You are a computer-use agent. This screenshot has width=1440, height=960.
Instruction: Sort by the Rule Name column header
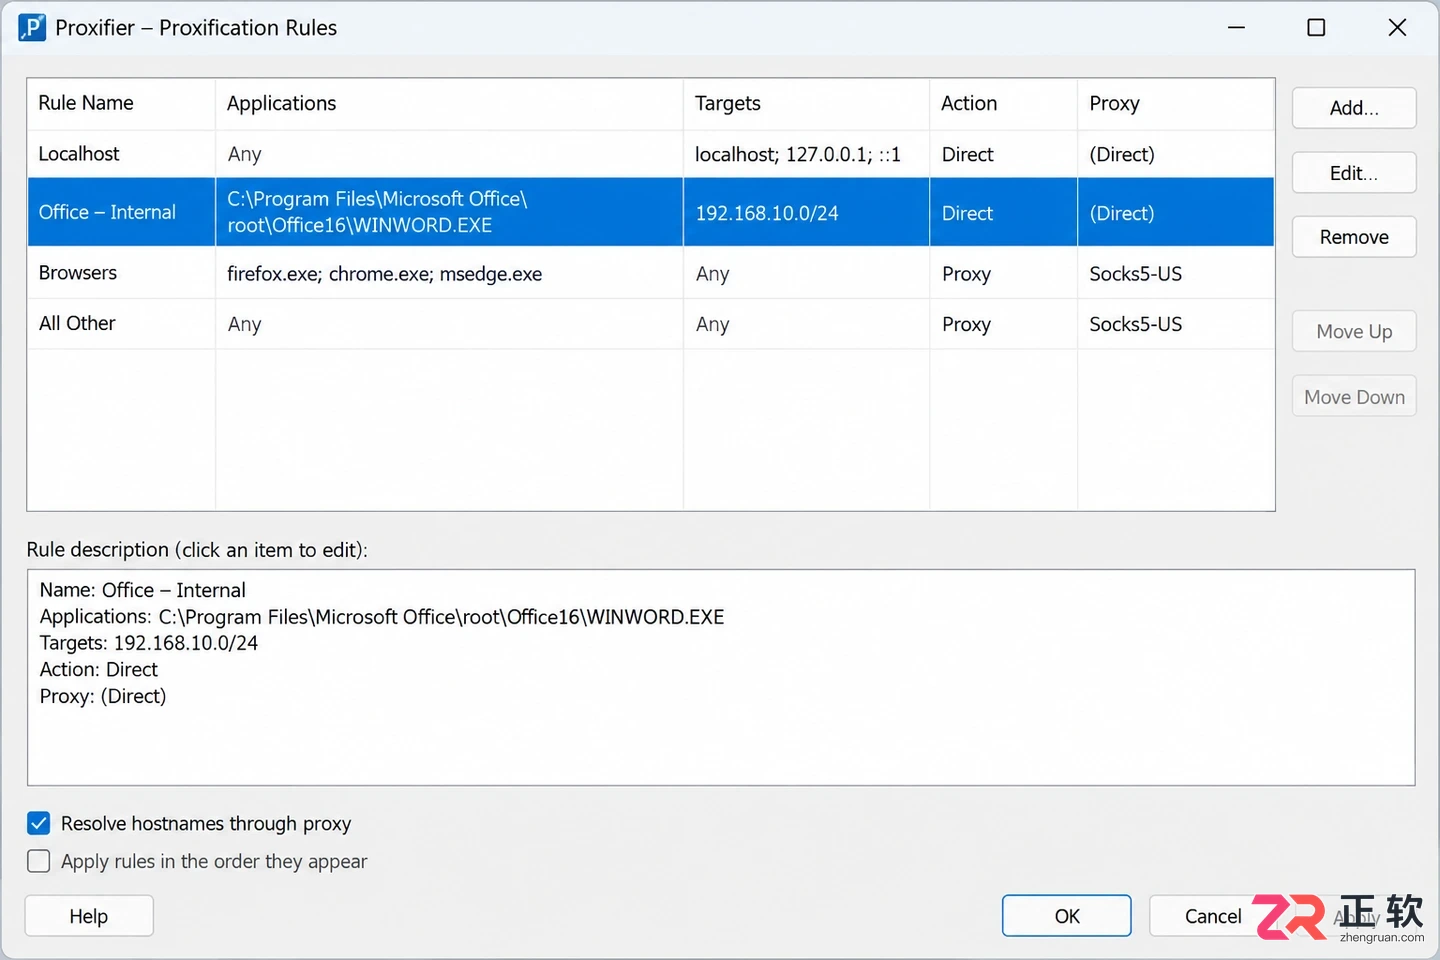point(121,104)
